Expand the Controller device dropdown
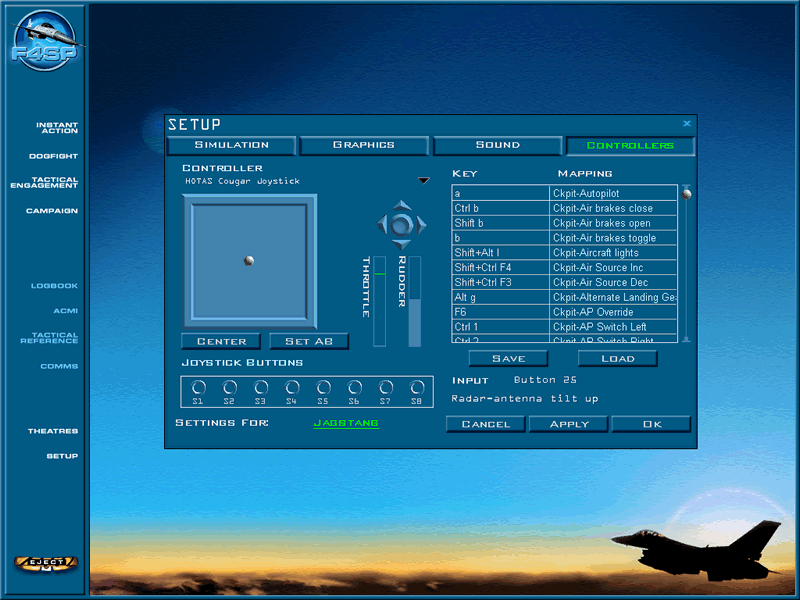The image size is (800, 600). pos(423,181)
